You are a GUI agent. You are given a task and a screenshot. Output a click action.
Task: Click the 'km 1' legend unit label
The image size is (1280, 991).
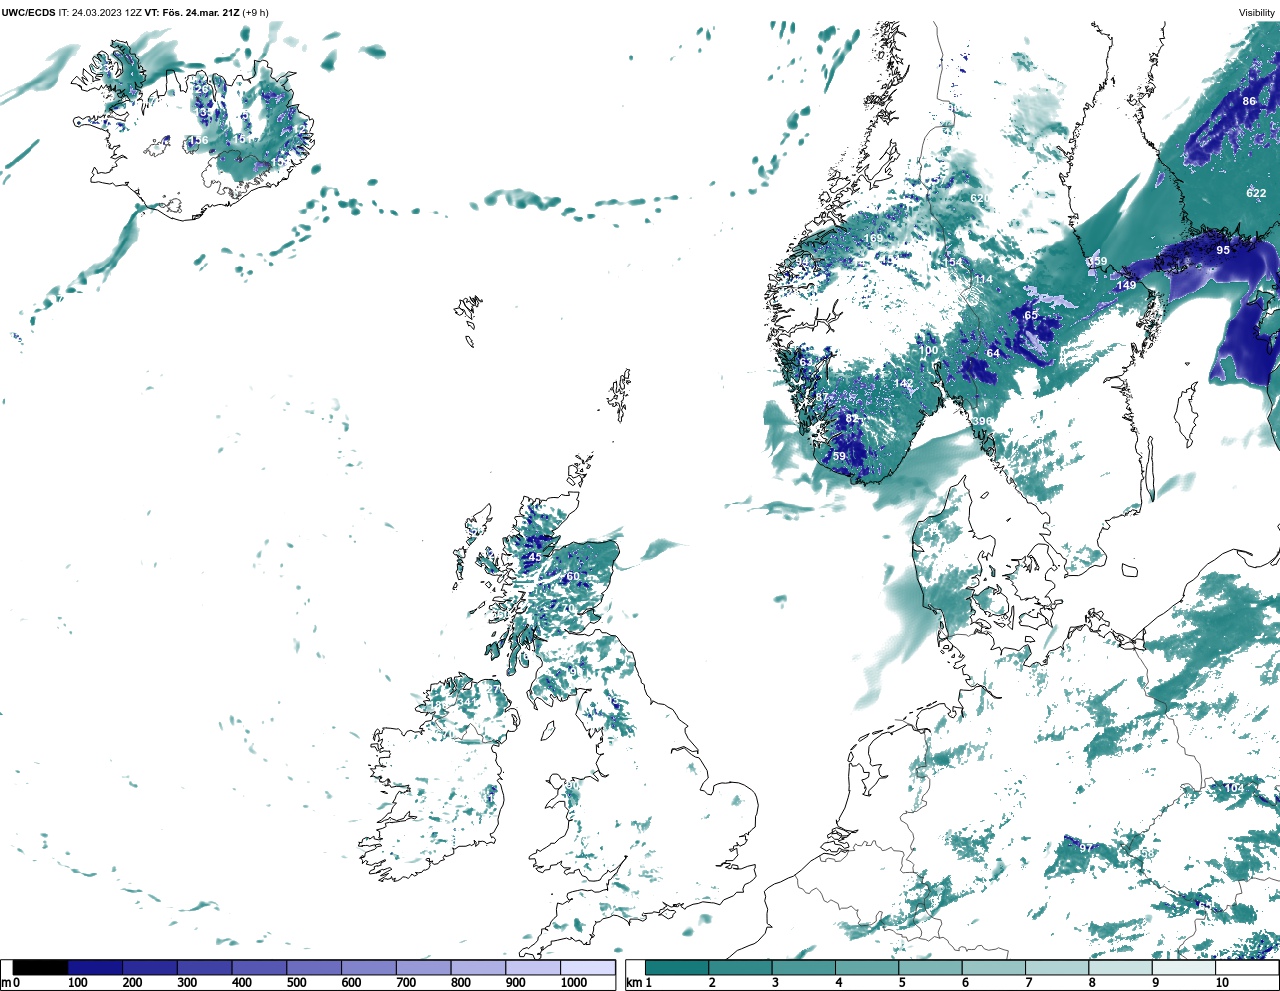[637, 983]
